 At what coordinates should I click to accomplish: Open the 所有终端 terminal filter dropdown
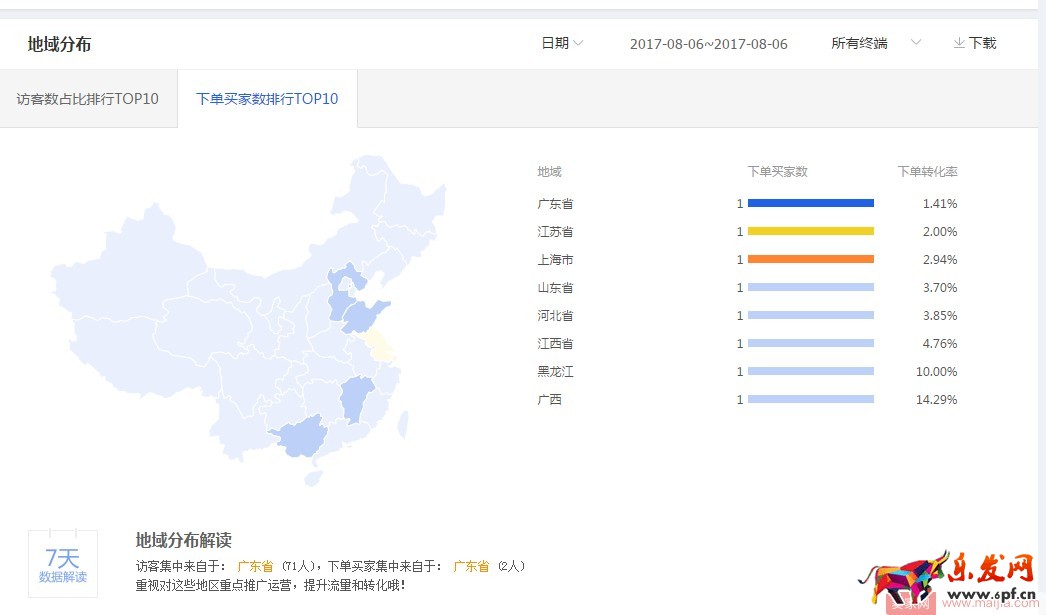858,43
